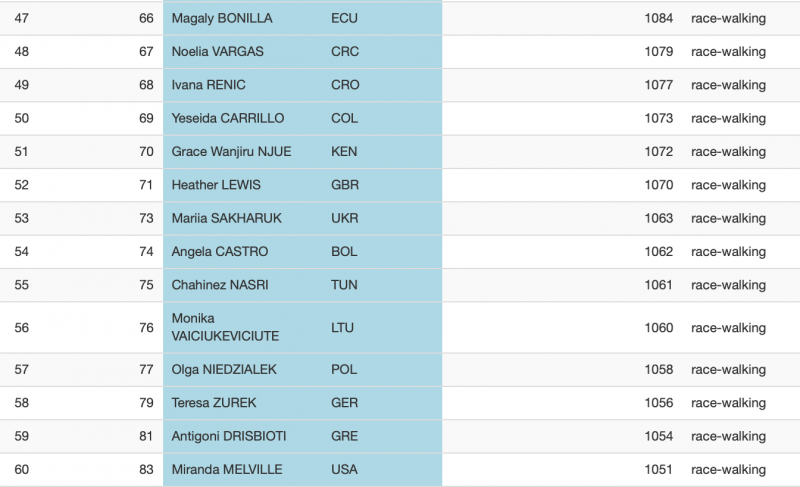
Task: Open Monika VAICIUKEVICIUTE's entry
Action: click(x=225, y=327)
